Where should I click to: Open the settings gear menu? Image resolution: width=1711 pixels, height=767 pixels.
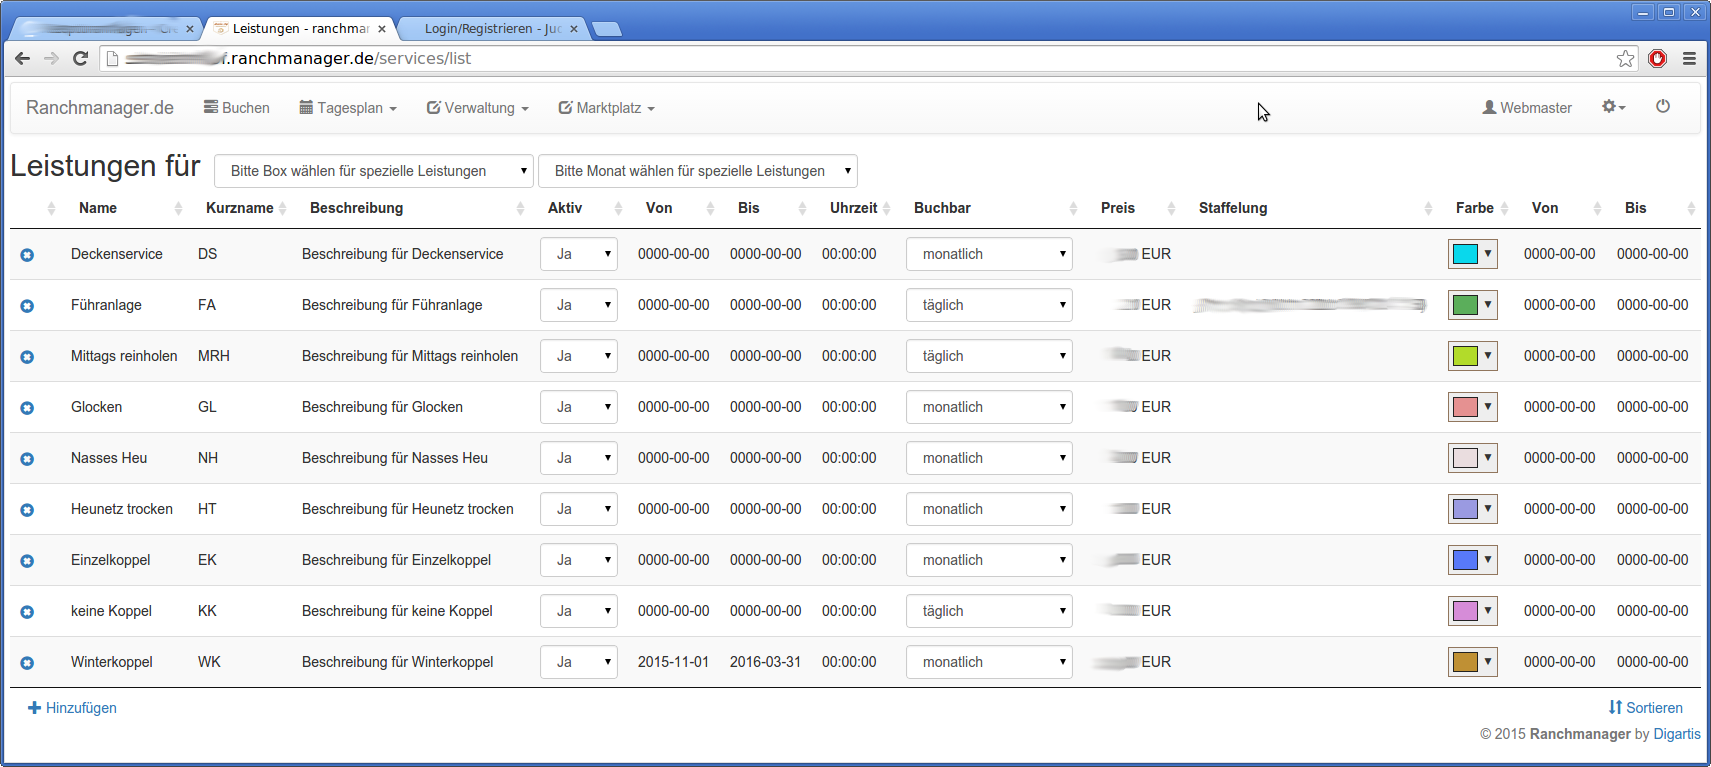[x=1613, y=106]
